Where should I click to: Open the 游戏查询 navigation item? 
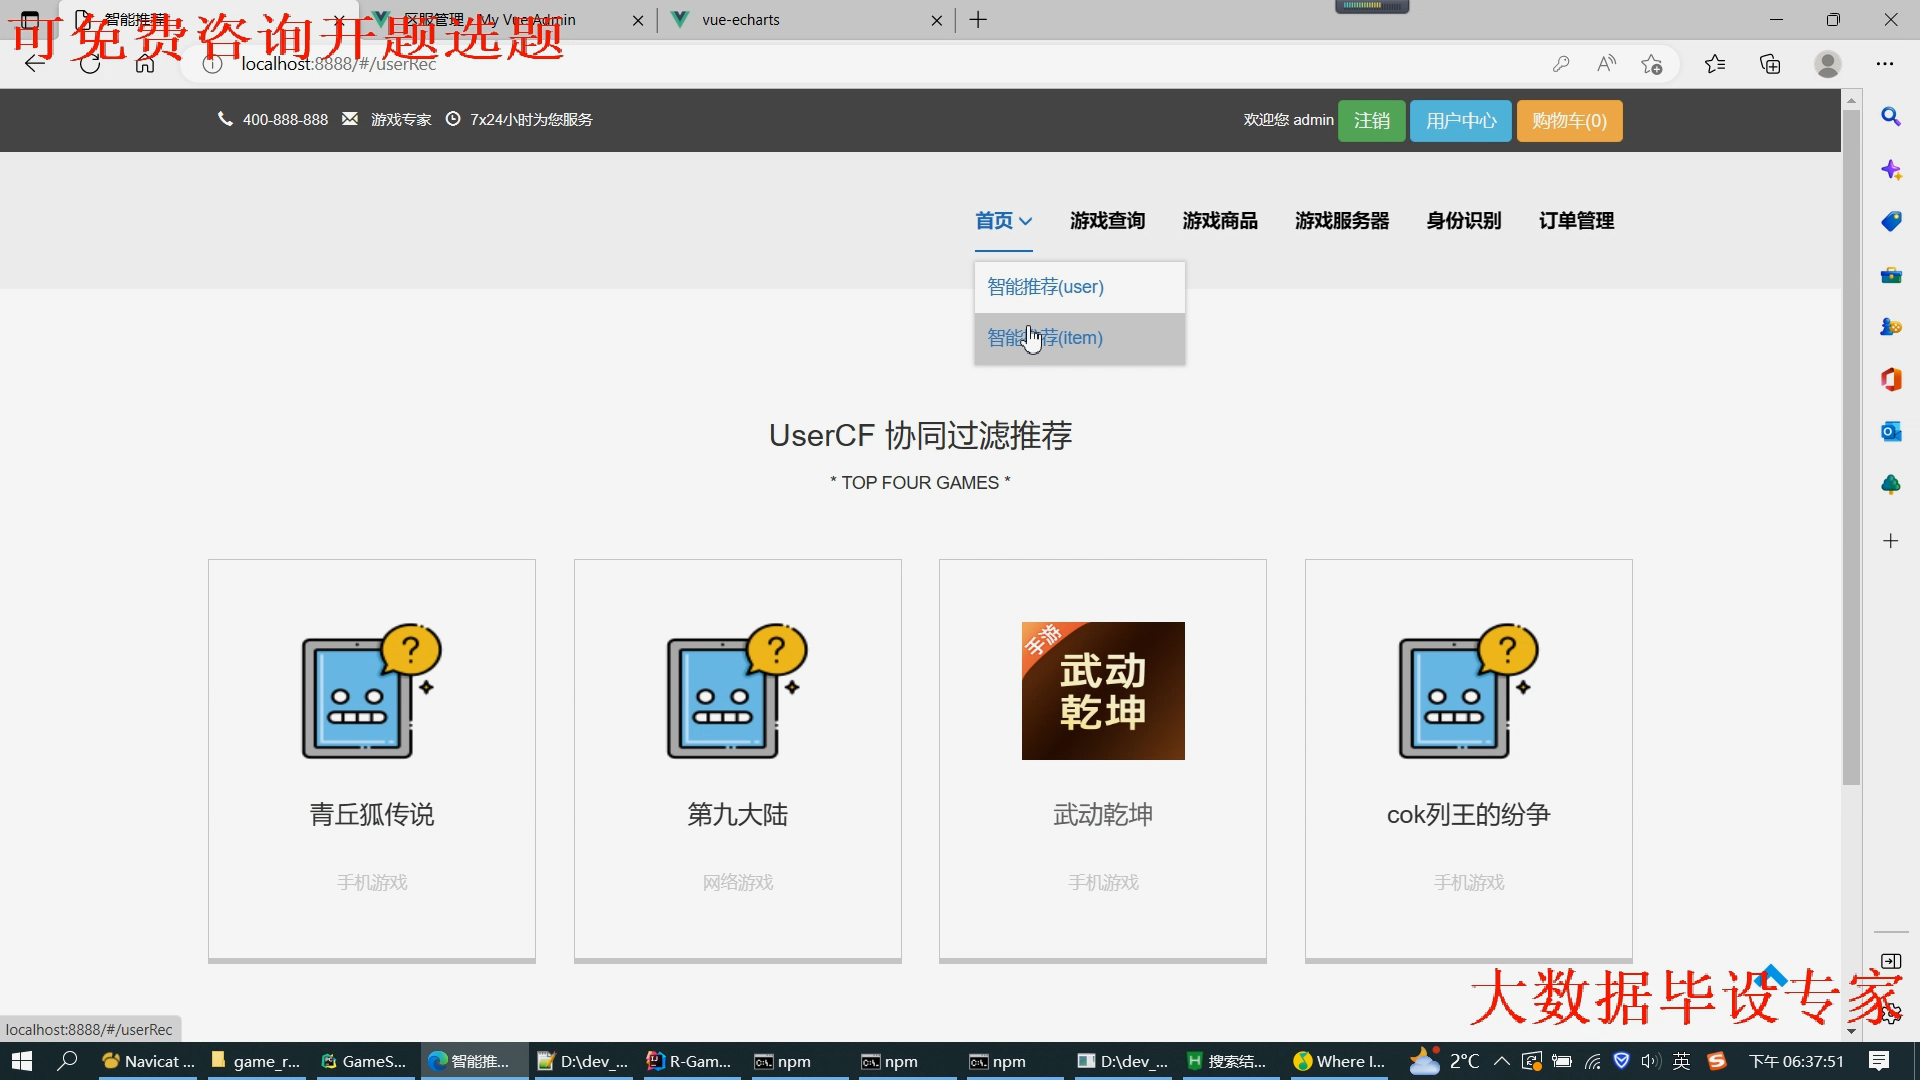[1107, 221]
